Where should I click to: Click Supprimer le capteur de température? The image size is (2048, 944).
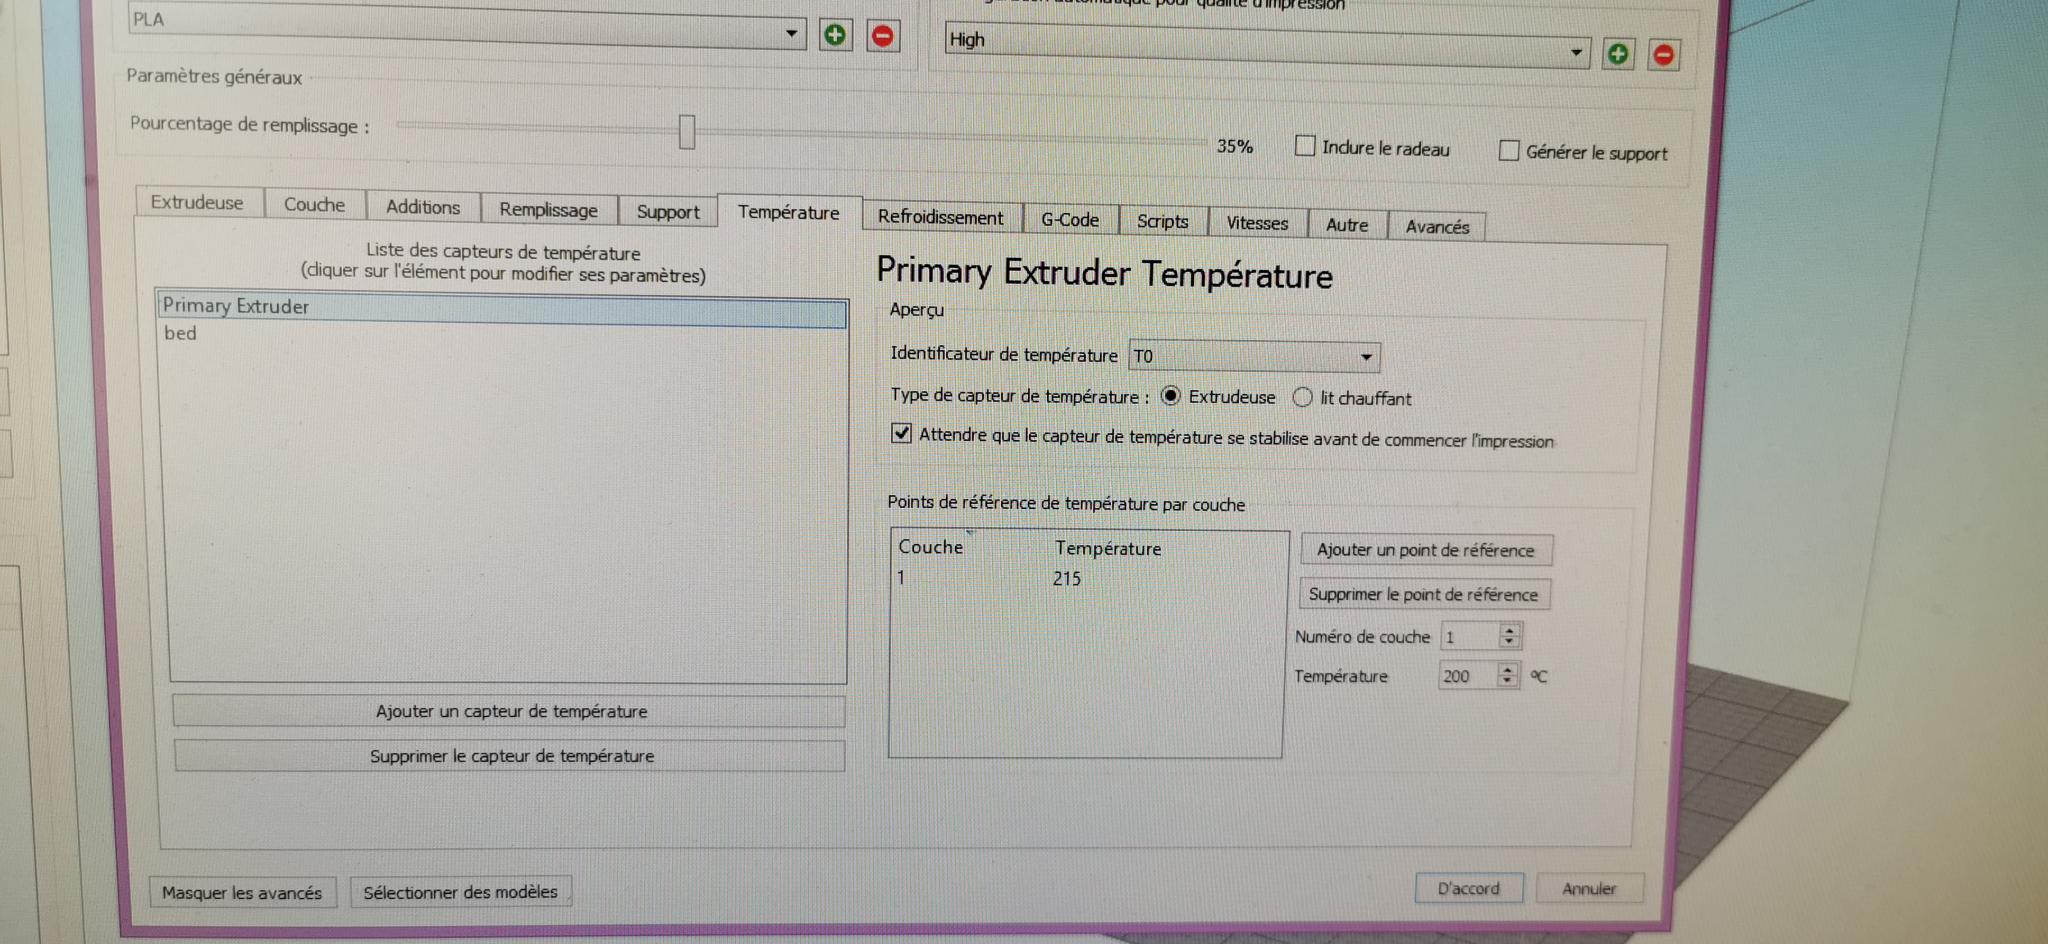[x=510, y=756]
